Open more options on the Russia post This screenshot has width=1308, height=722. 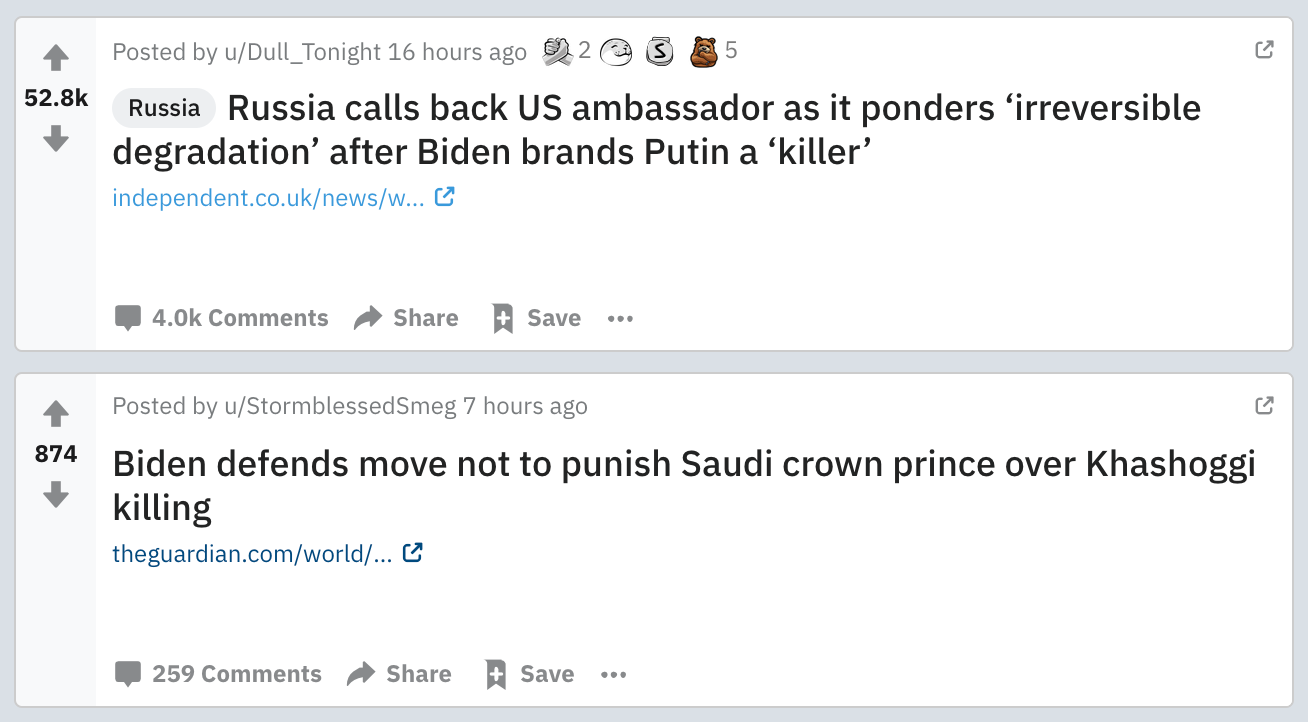click(620, 319)
